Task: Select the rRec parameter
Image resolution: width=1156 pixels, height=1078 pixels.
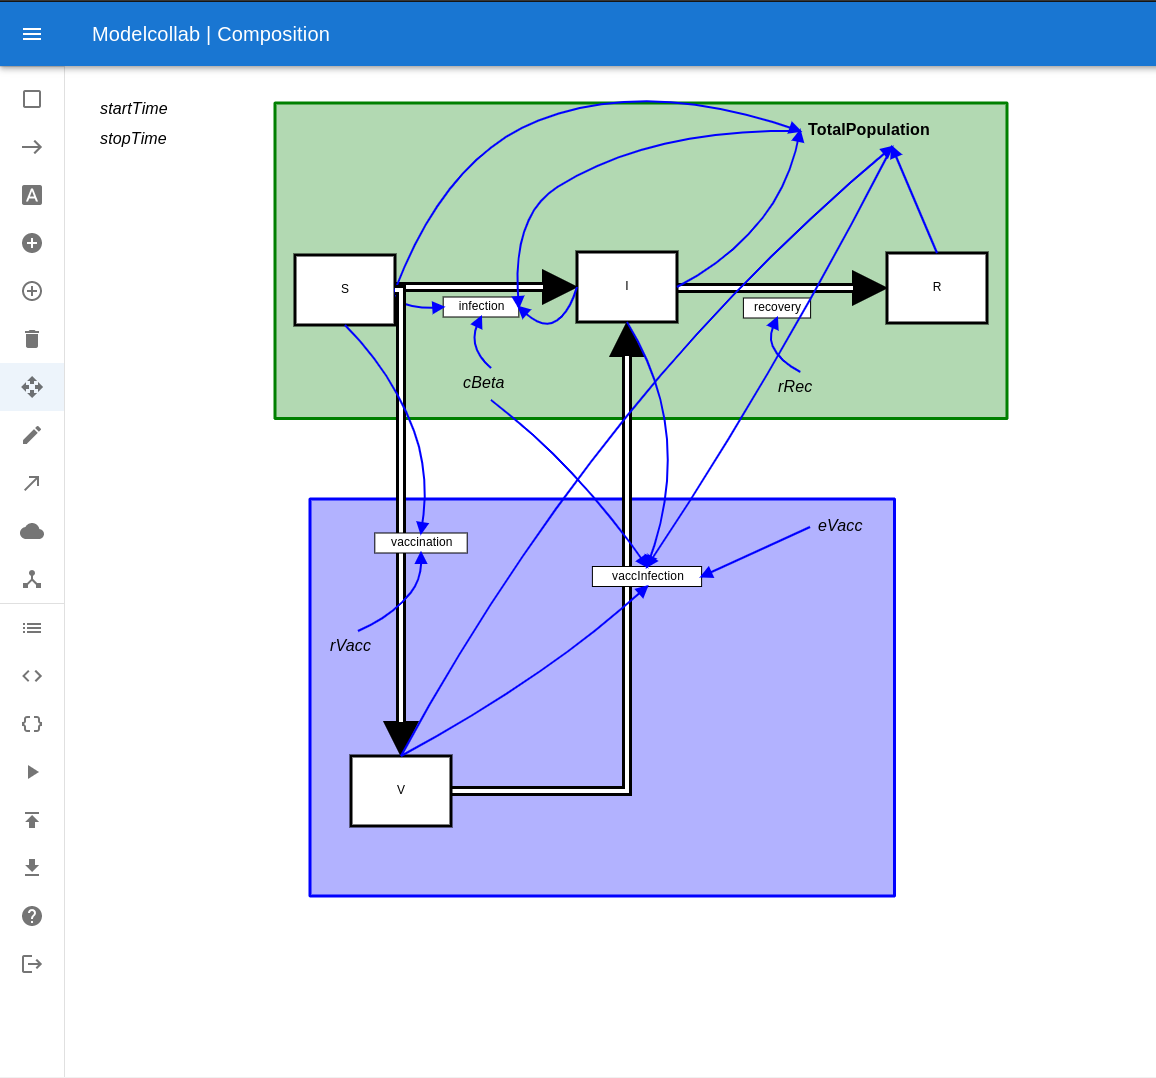Action: click(x=795, y=386)
